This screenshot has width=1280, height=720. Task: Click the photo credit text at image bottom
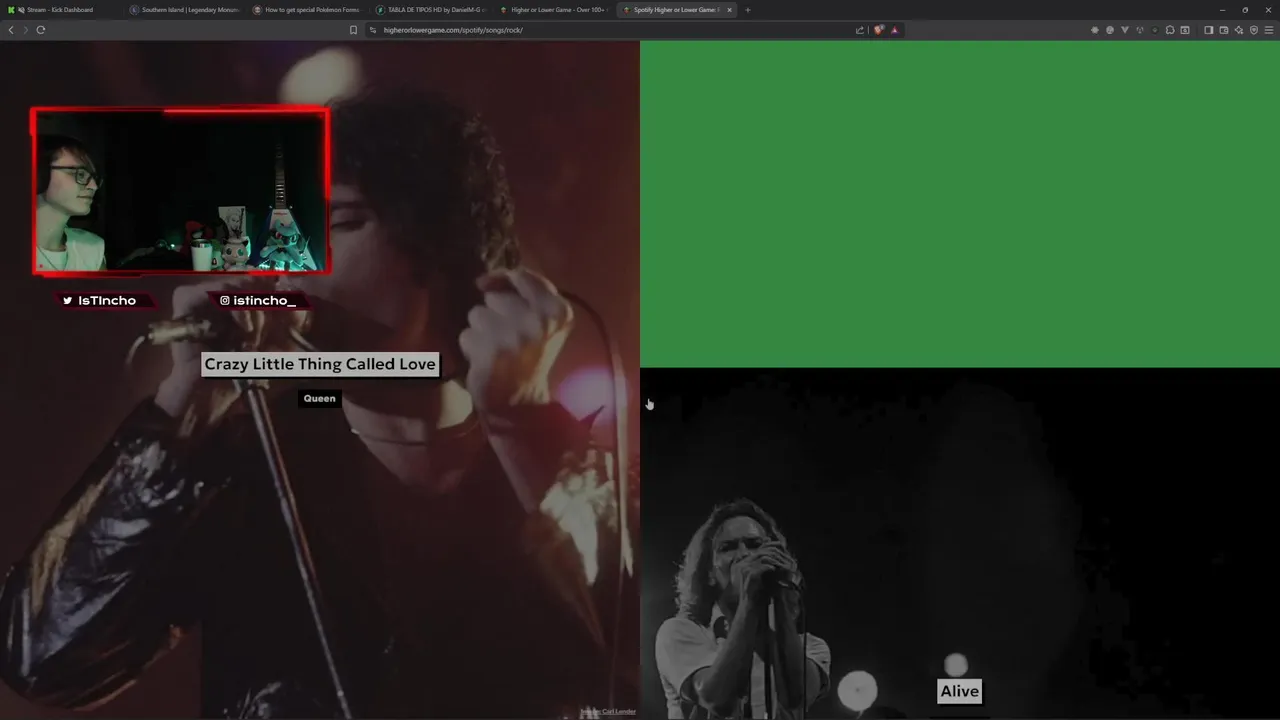click(x=608, y=712)
